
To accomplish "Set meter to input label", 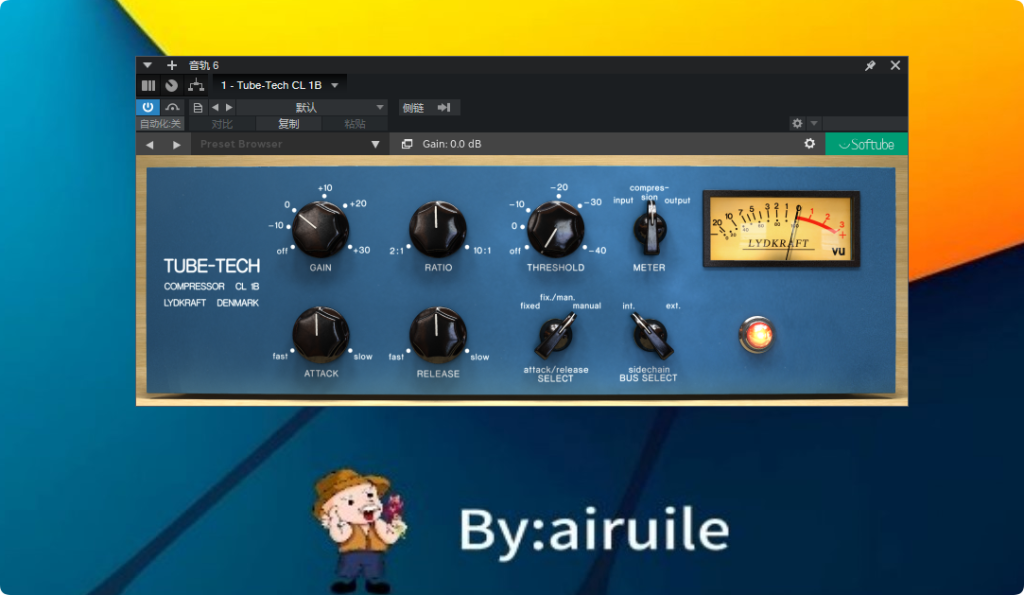I will pyautogui.click(x=623, y=201).
